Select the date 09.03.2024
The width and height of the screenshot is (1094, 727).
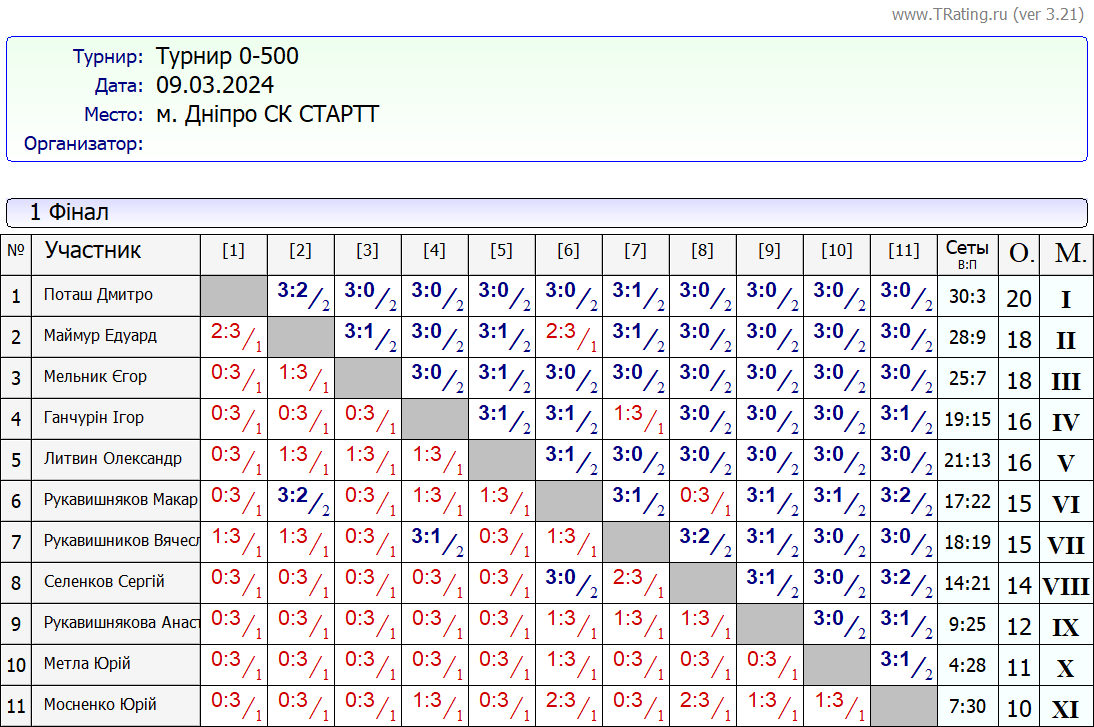214,85
